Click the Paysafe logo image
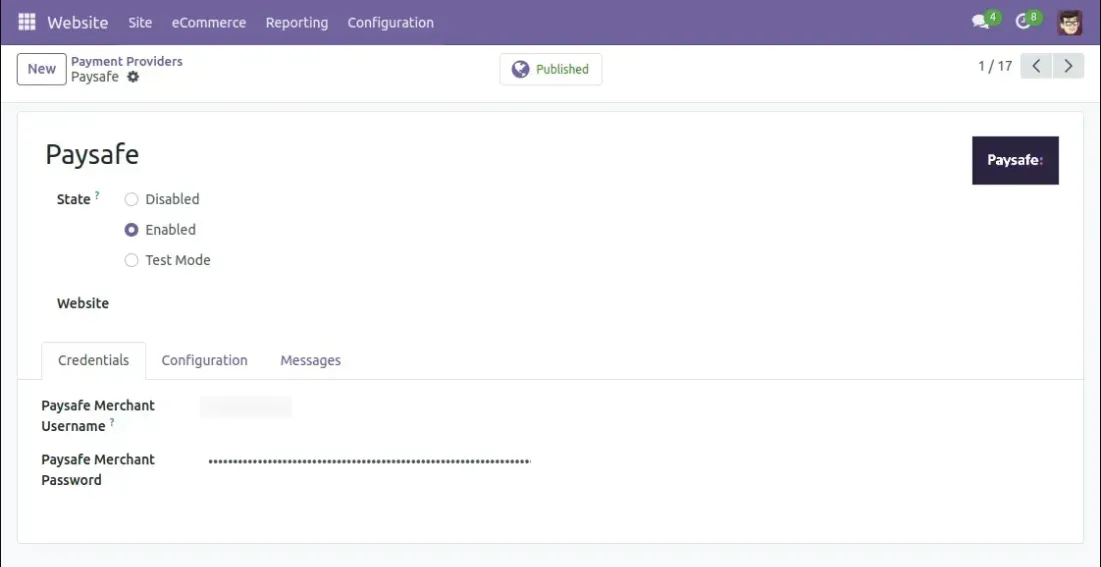 click(1015, 160)
